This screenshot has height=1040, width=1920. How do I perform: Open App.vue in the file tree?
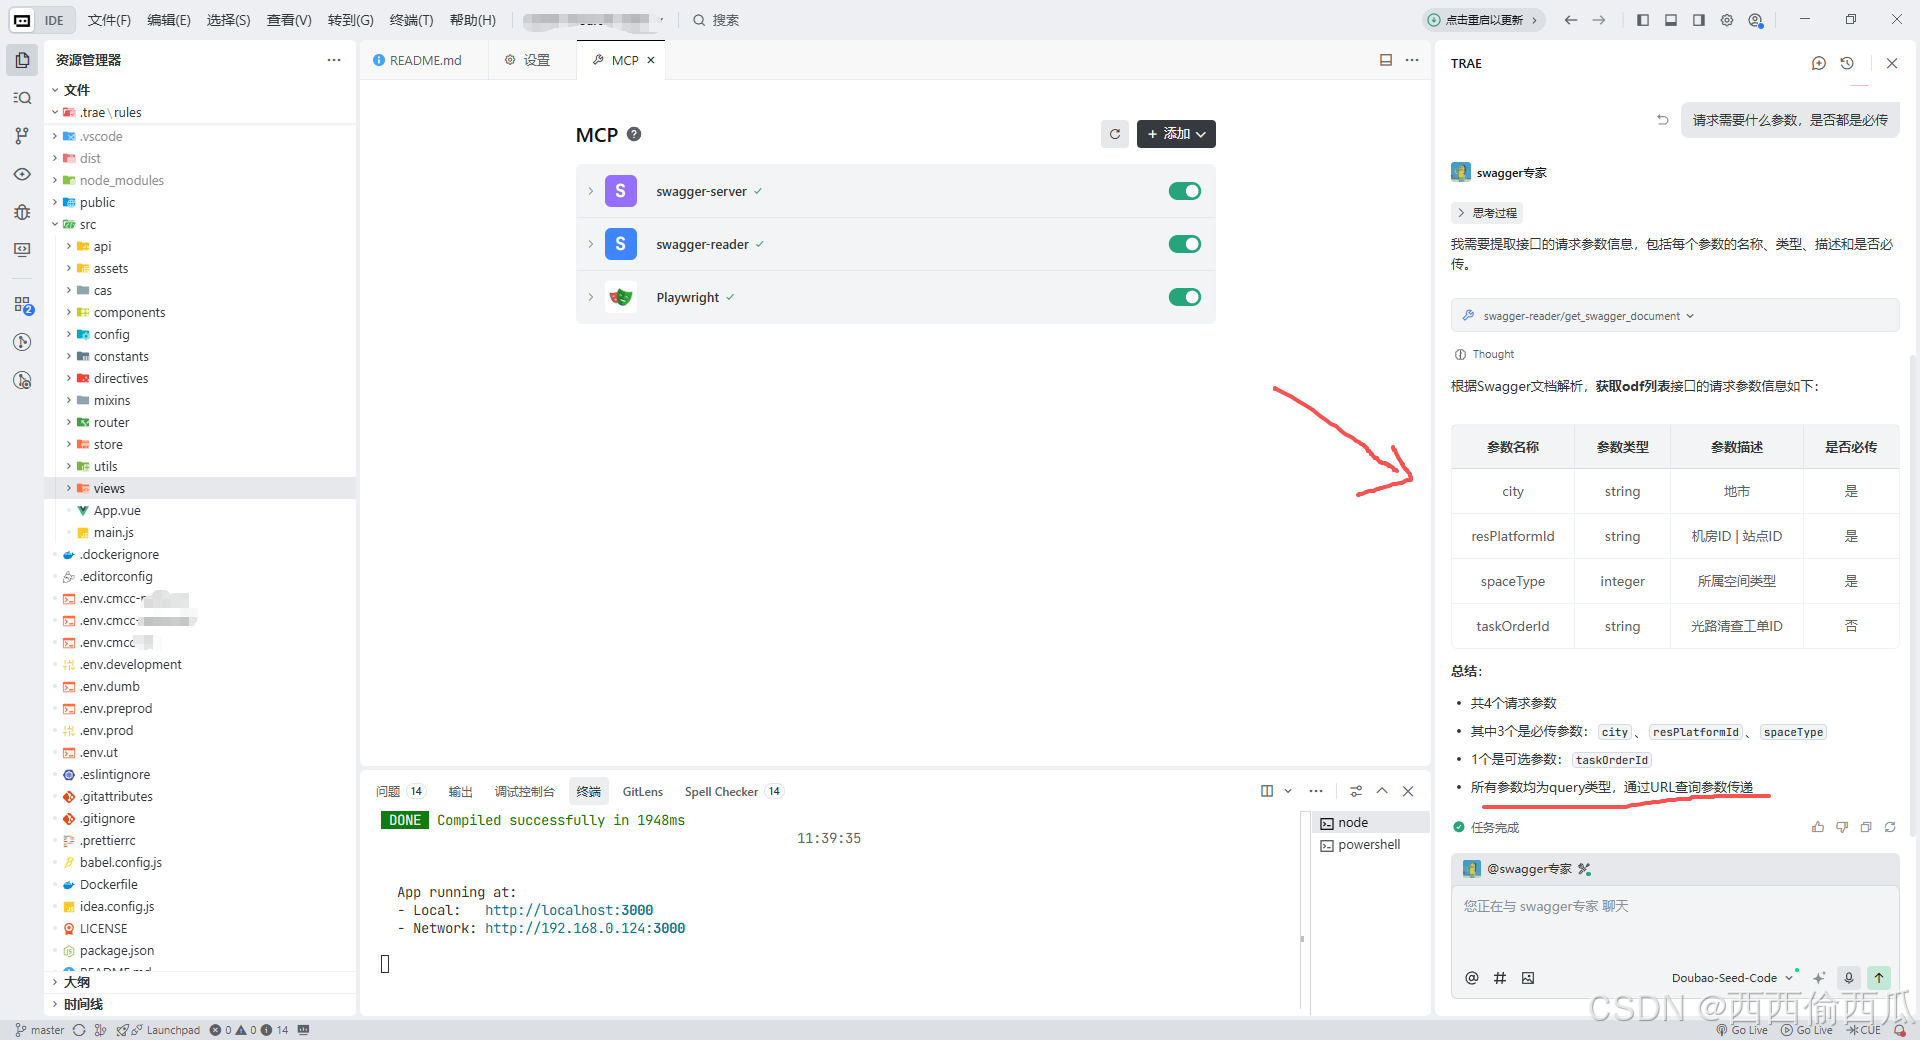117,510
